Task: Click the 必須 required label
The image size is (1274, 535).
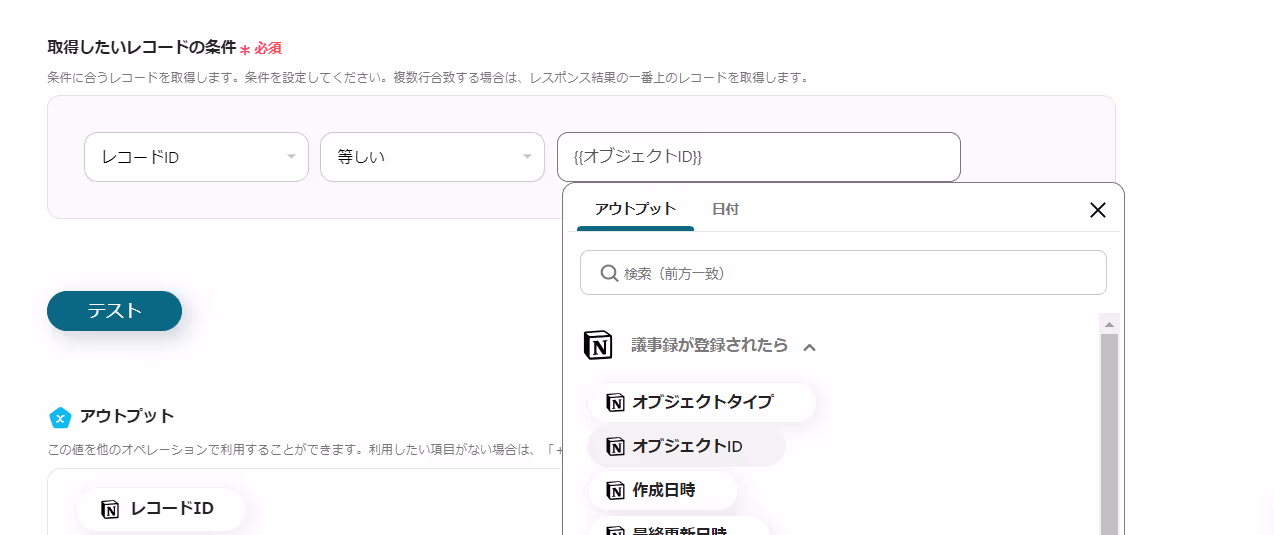Action: [x=268, y=48]
